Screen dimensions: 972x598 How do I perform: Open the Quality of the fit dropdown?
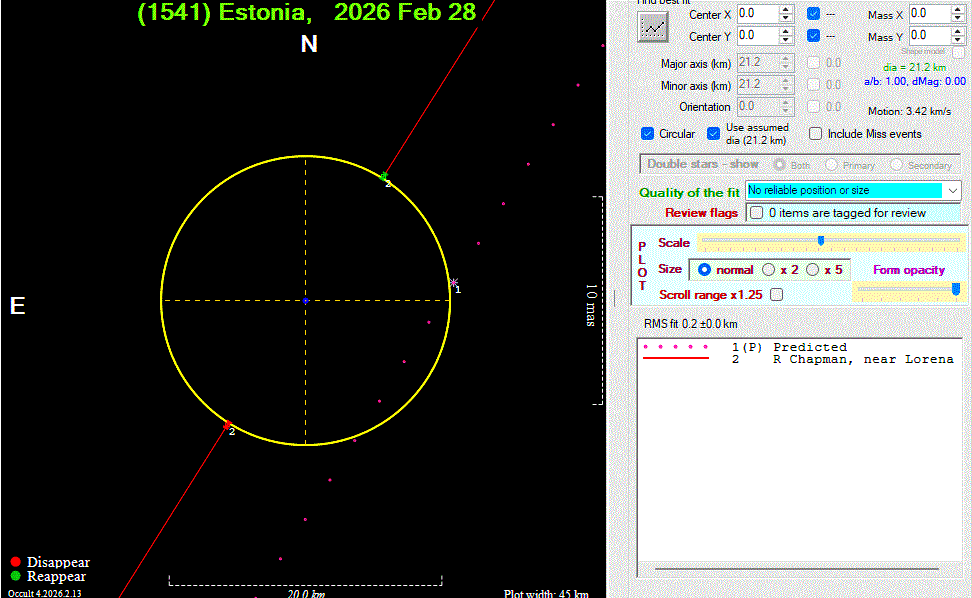point(952,190)
